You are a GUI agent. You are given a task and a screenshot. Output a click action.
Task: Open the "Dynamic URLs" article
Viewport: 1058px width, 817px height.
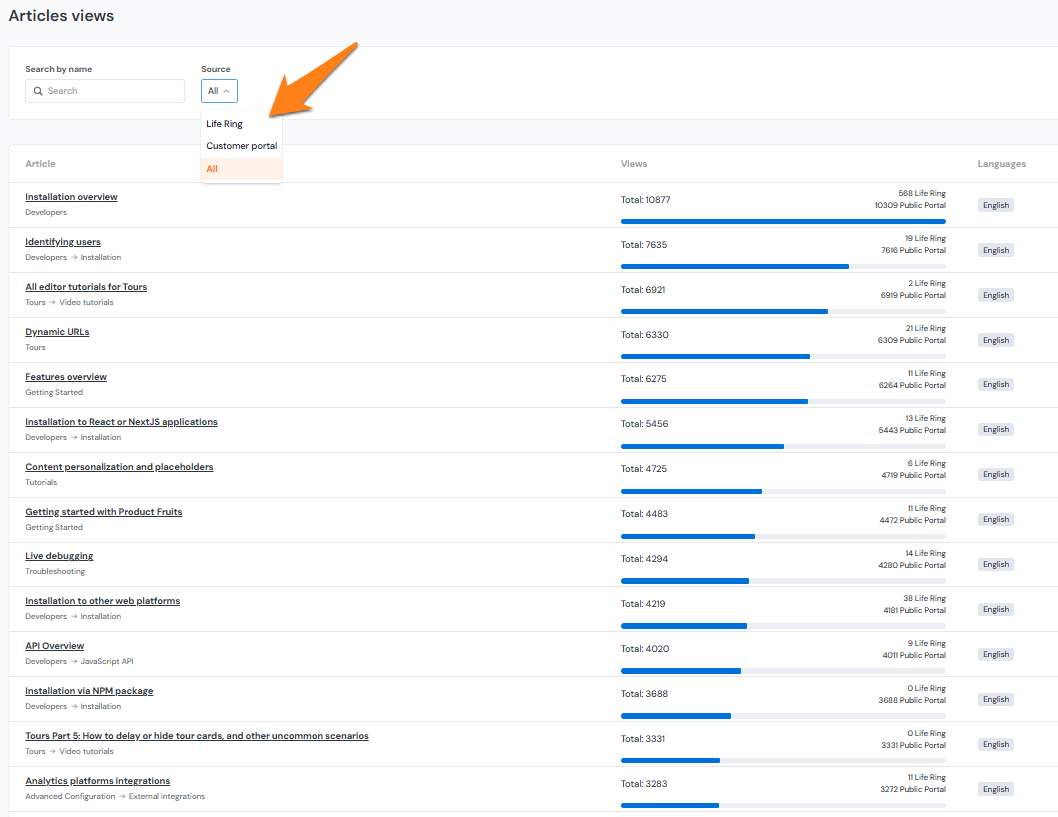[x=57, y=331]
